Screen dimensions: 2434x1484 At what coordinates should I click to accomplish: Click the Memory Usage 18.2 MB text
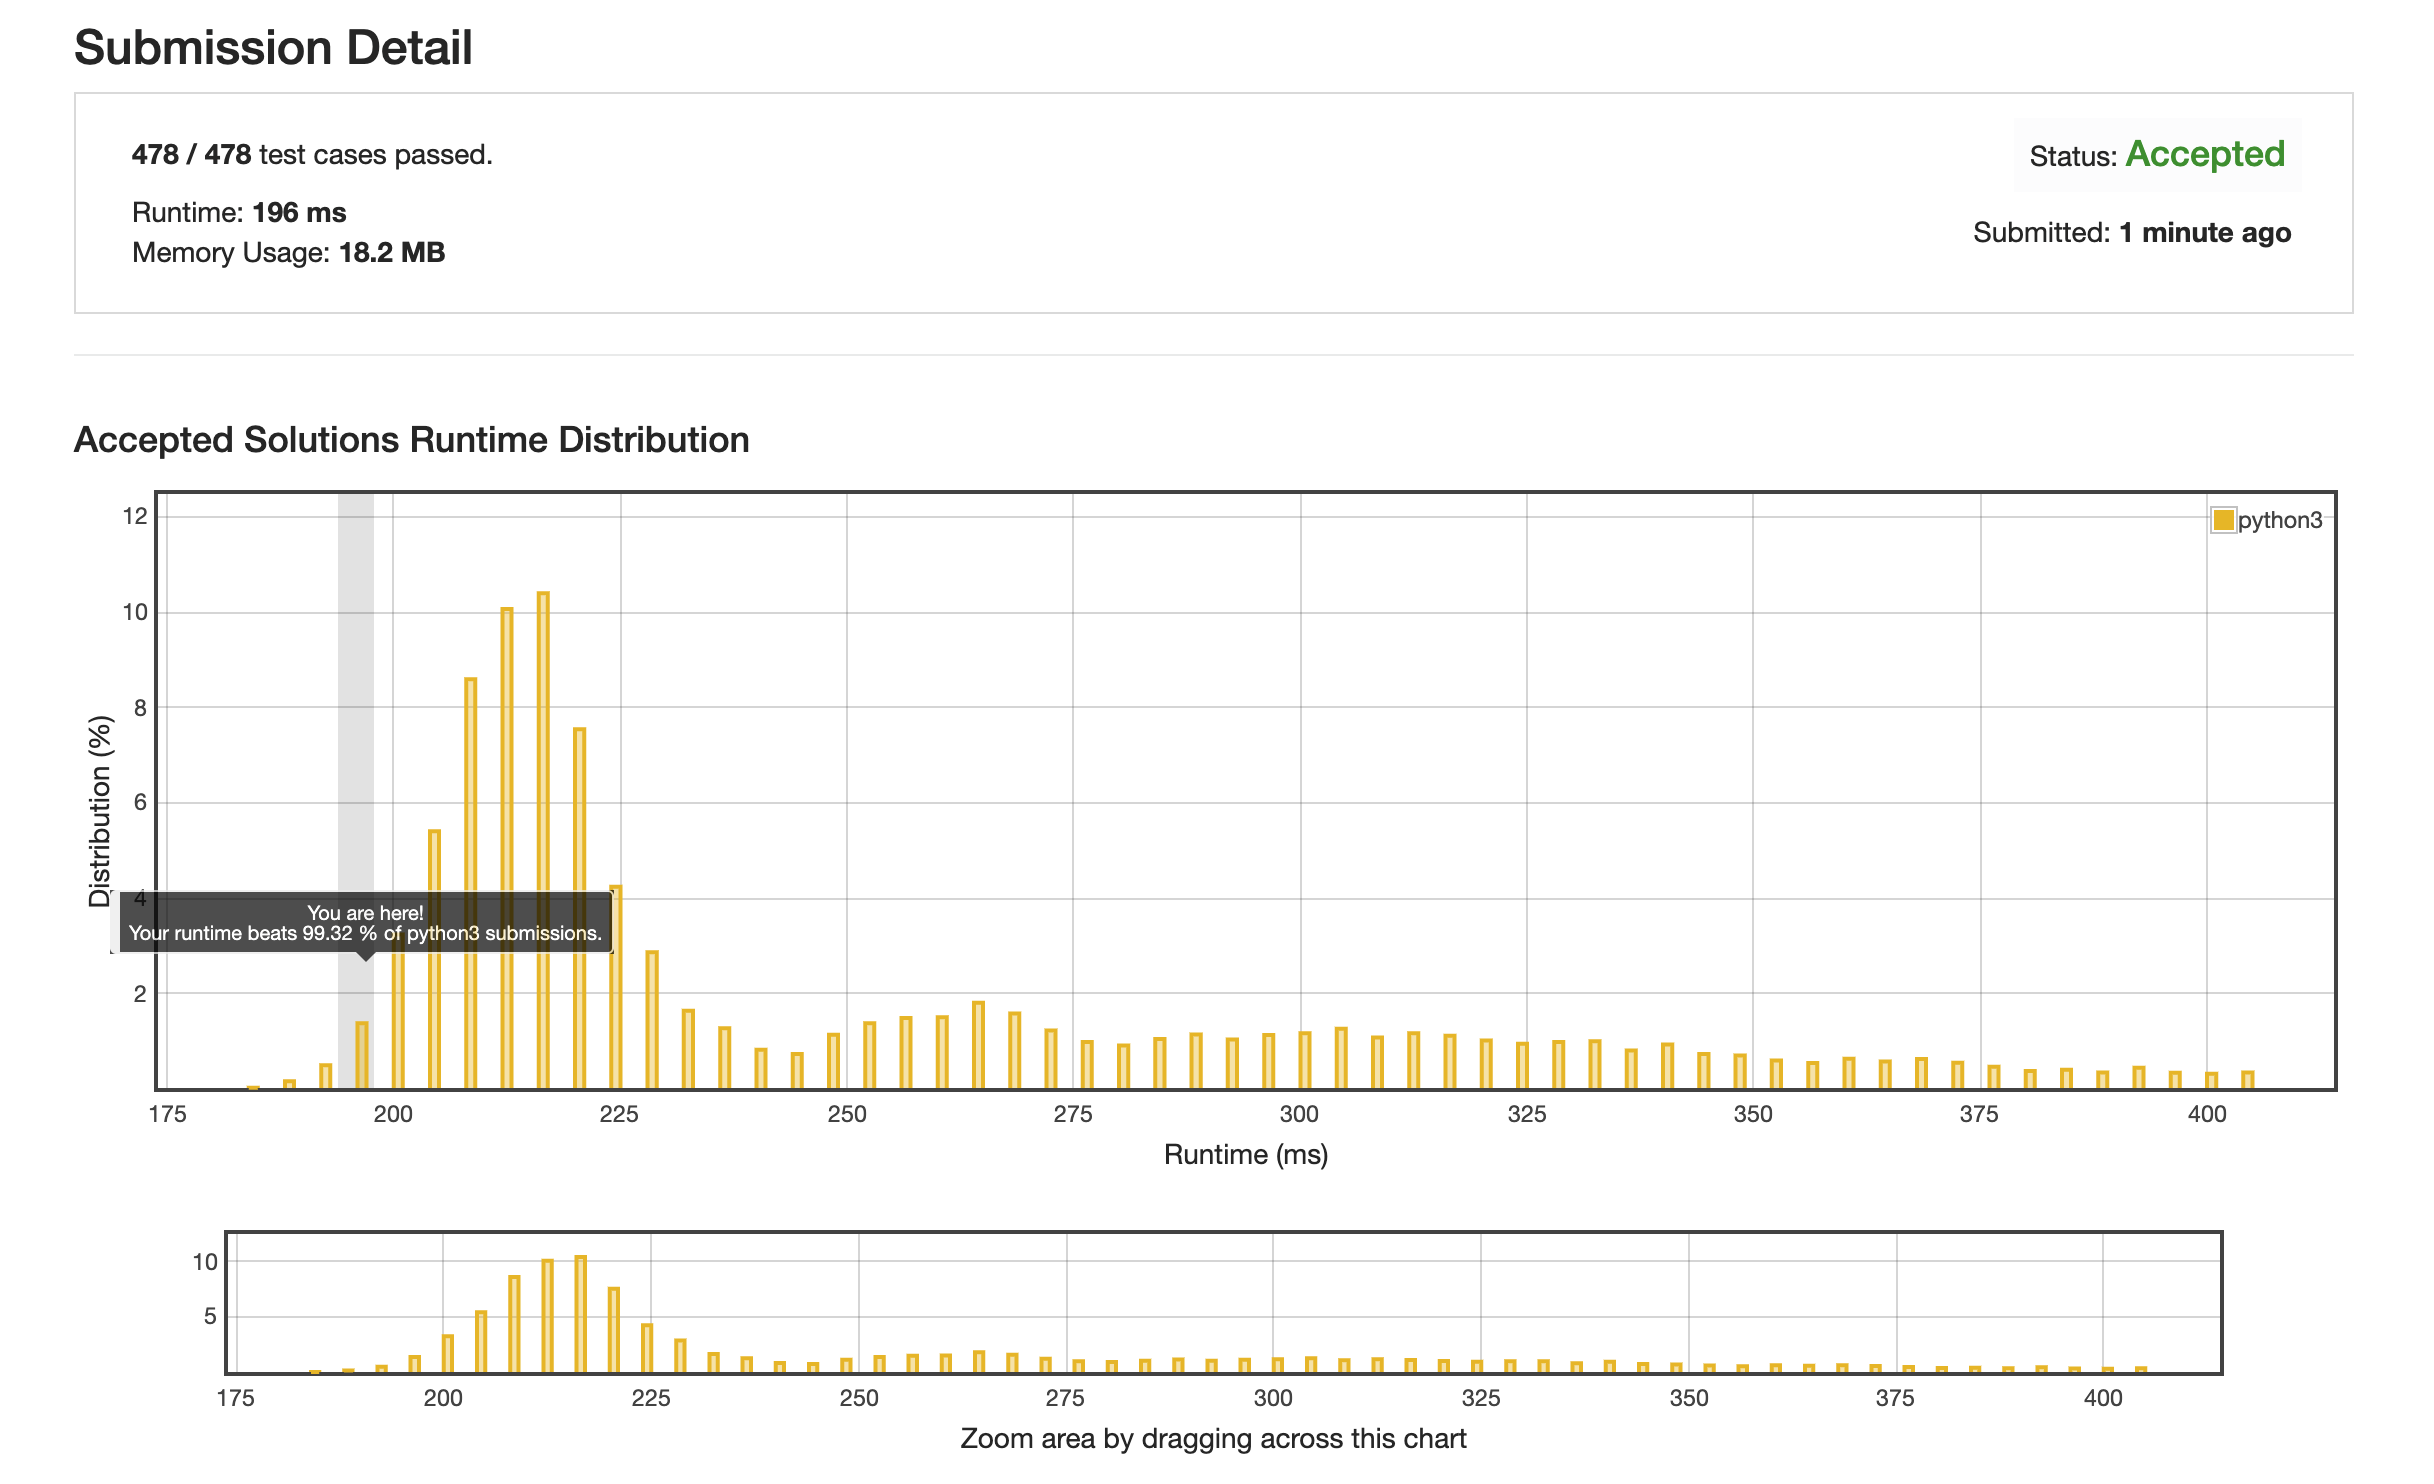pos(288,252)
